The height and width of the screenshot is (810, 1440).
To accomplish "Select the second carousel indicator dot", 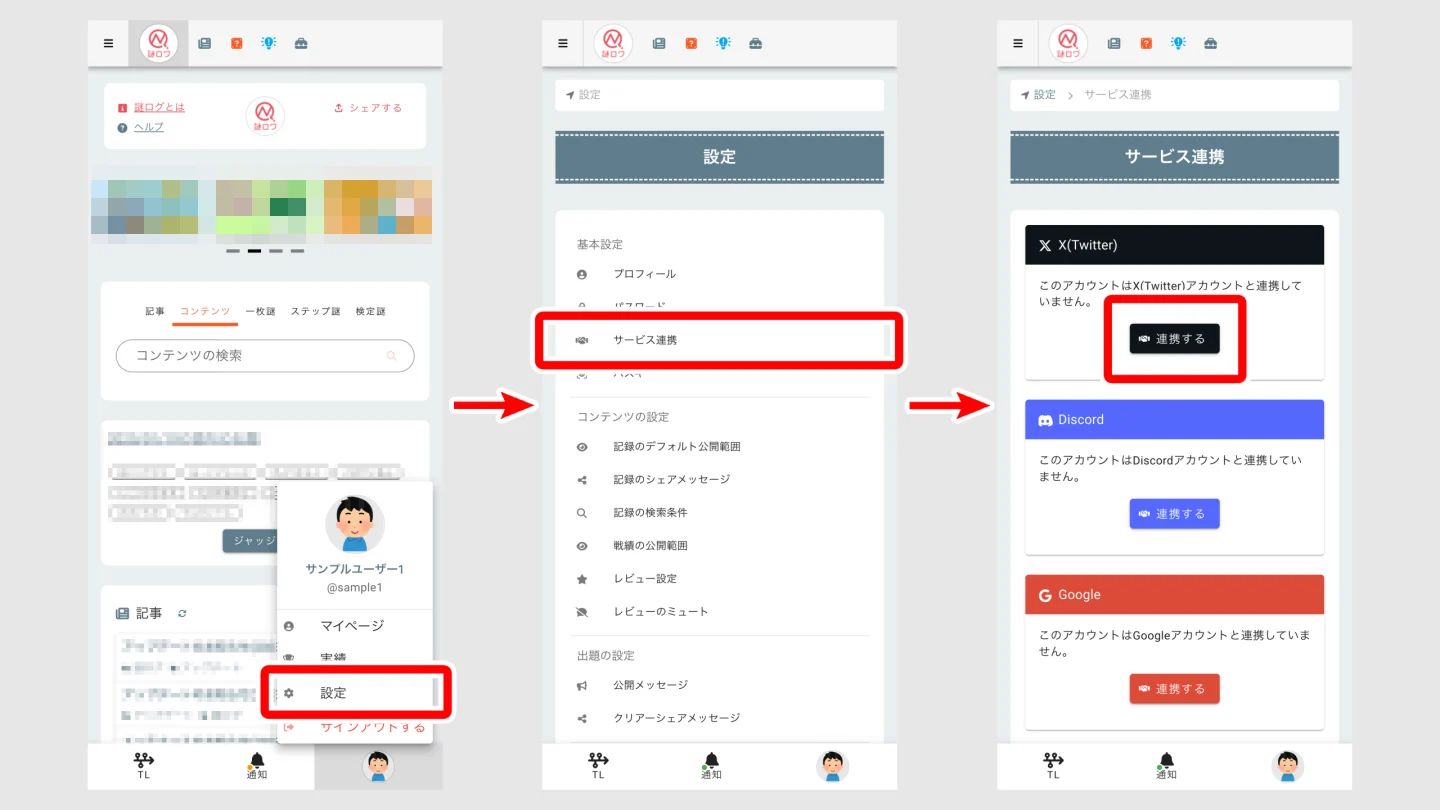I will click(x=253, y=251).
